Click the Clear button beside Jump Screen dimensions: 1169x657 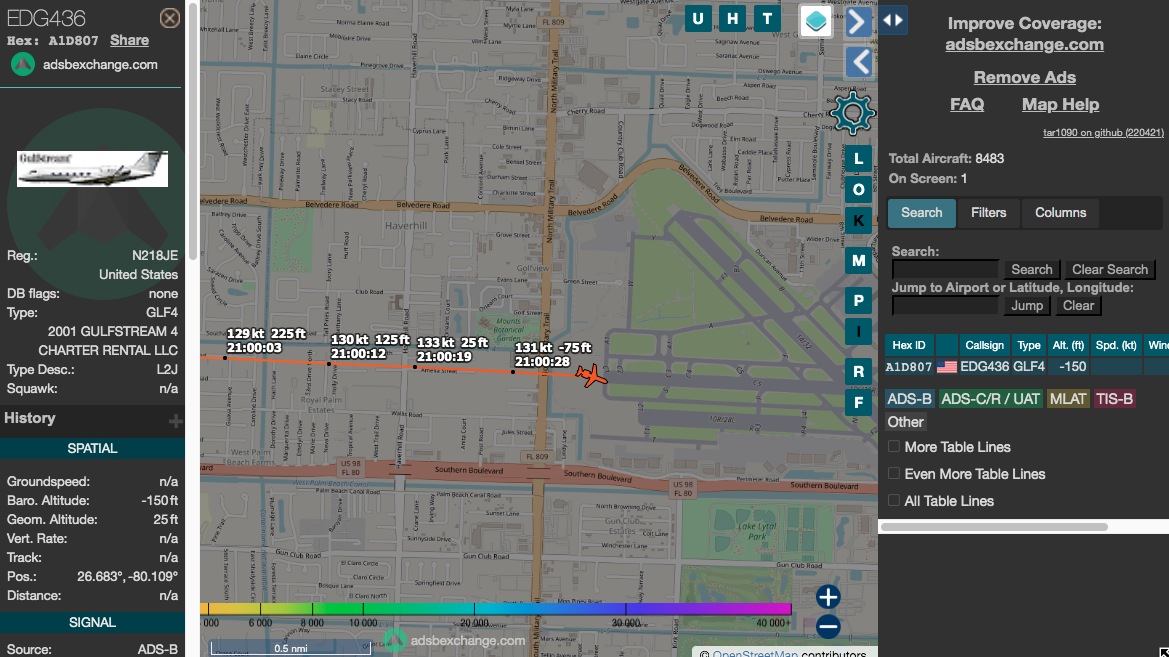pos(1078,306)
